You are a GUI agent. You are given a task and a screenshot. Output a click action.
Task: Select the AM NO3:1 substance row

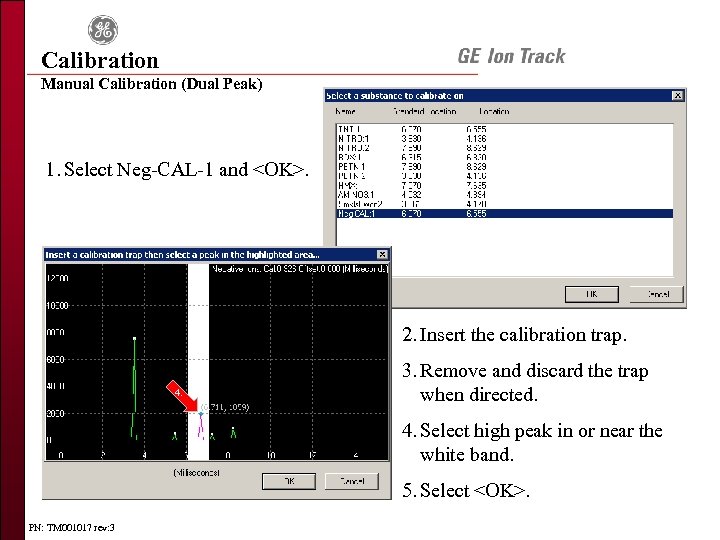tap(505, 195)
